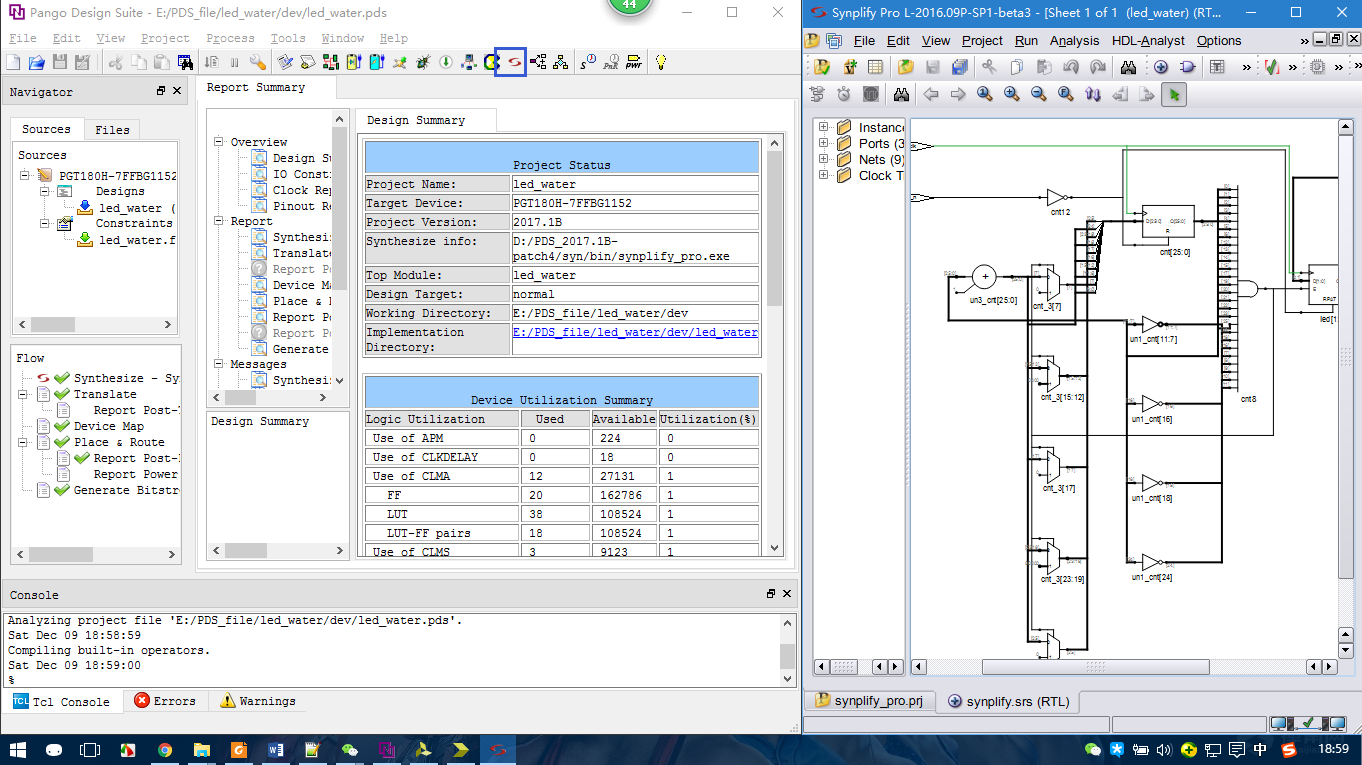Click the binoculars find icon in Synplify
The width and height of the screenshot is (1362, 765).
pyautogui.click(x=901, y=94)
